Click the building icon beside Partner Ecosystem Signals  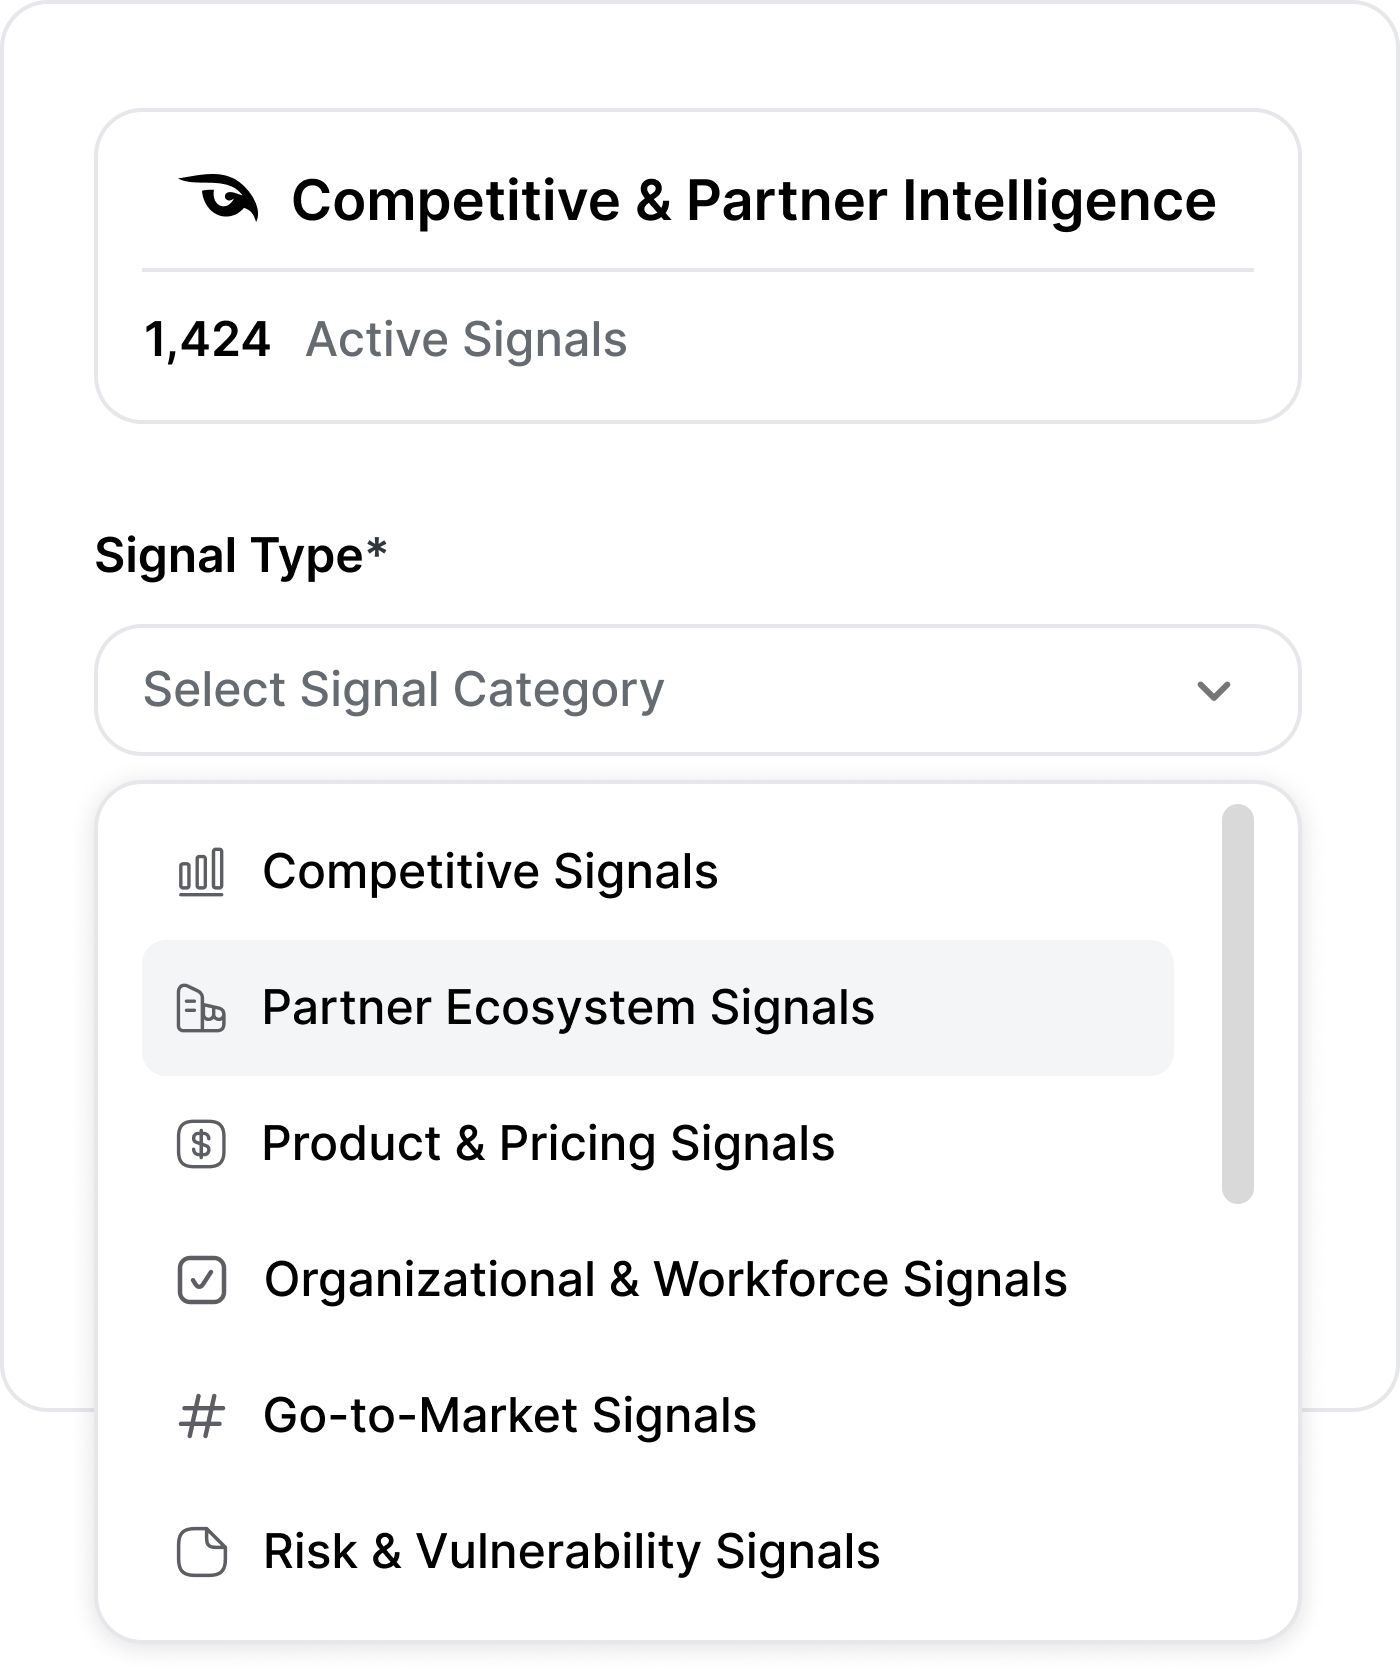point(201,1008)
